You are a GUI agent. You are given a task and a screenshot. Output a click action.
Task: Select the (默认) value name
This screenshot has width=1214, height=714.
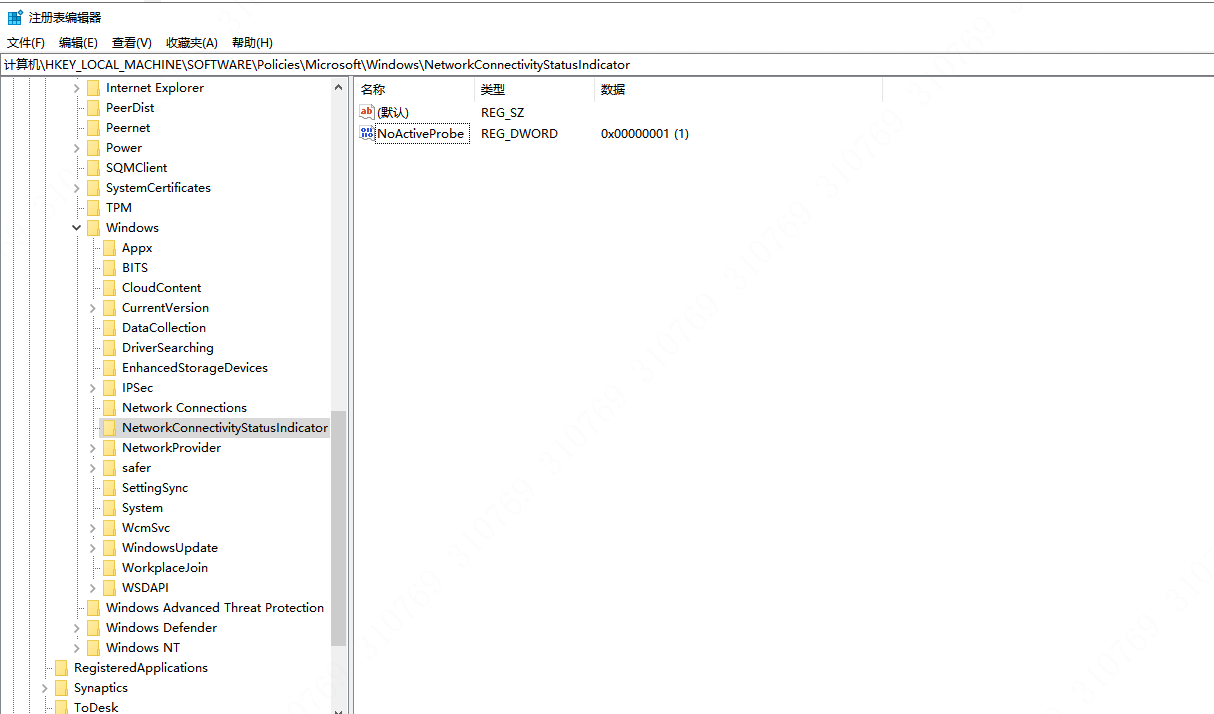point(393,113)
